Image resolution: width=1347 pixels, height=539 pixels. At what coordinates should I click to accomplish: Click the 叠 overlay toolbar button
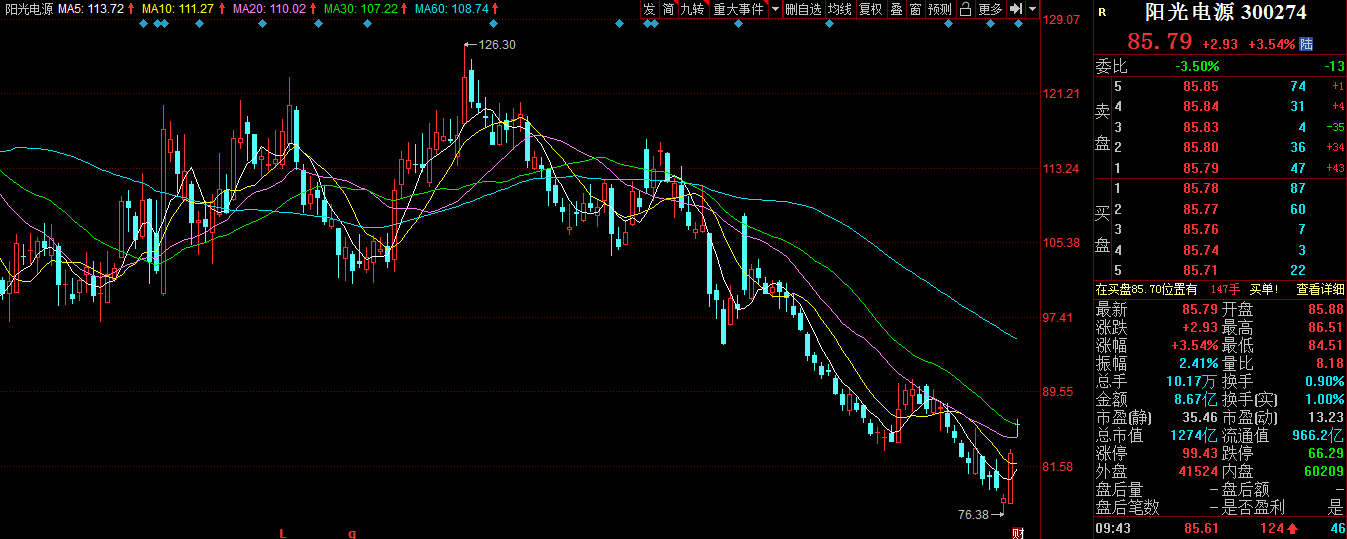(896, 9)
